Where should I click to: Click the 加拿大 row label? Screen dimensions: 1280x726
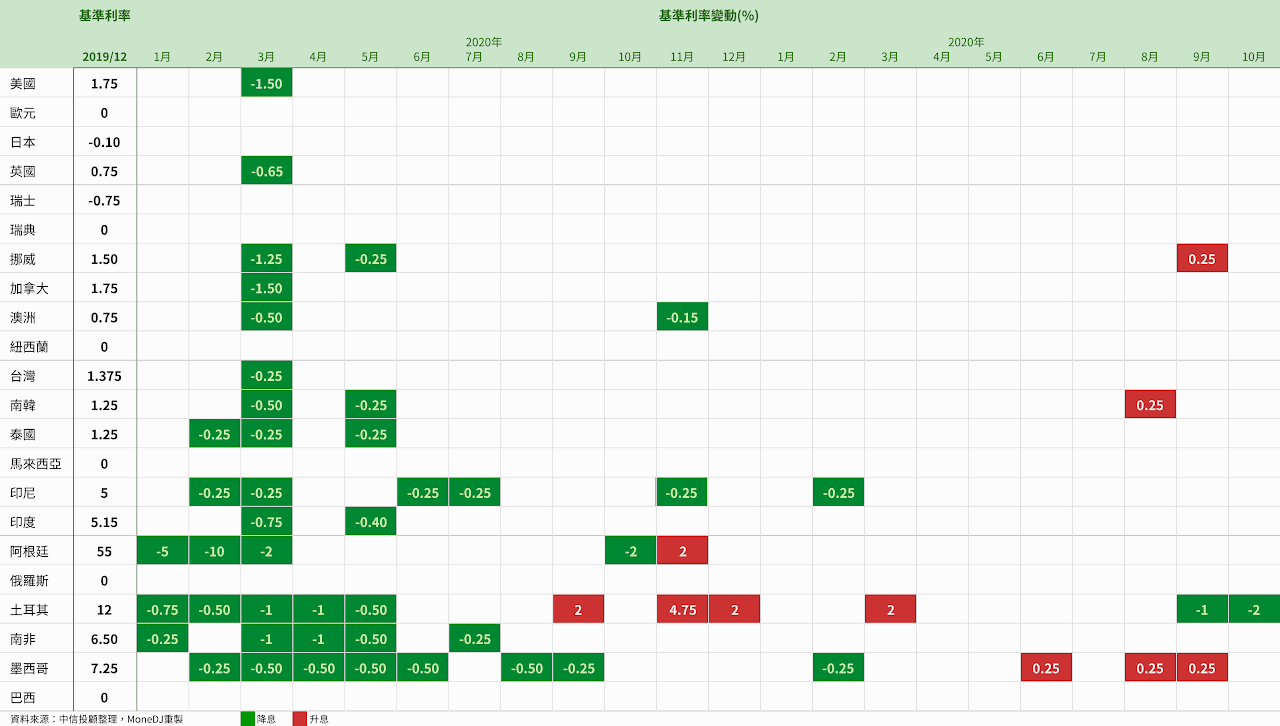[x=29, y=288]
